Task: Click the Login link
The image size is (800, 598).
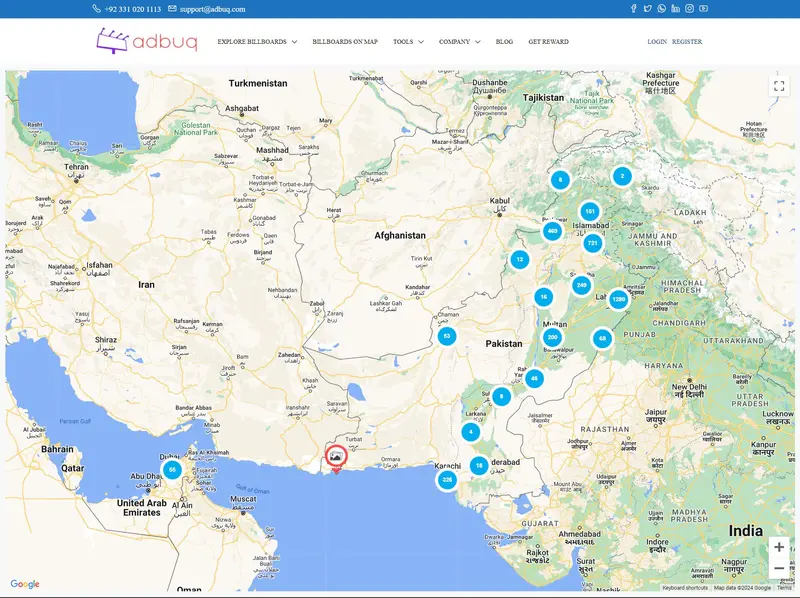Action: point(657,42)
